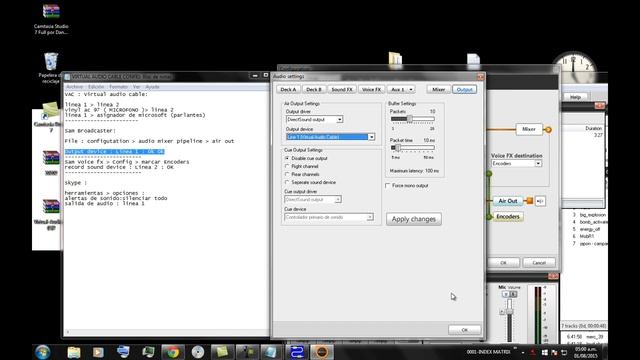The width and height of the screenshot is (640, 360).
Task: Expand the Aux 1 tab dropdown arrow
Action: coord(411,89)
